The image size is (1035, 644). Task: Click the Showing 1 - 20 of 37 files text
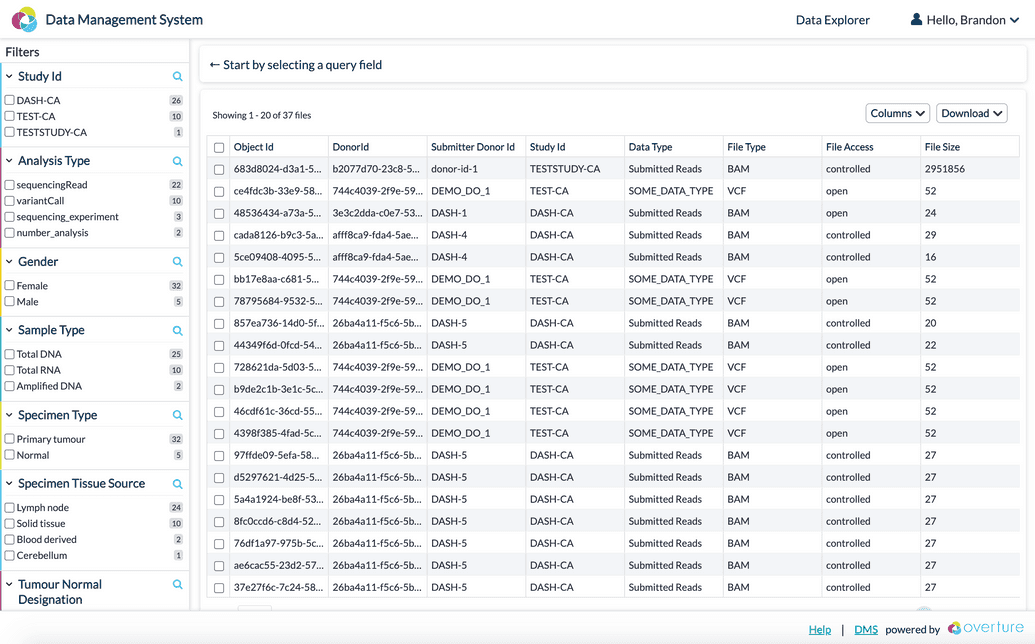point(261,115)
